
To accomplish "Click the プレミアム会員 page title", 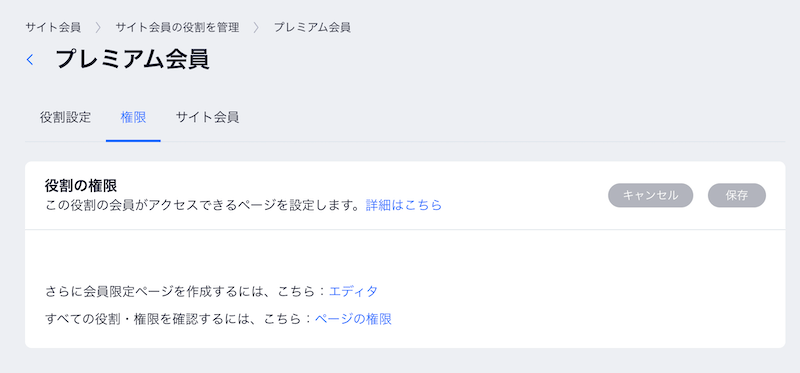I will (132, 60).
